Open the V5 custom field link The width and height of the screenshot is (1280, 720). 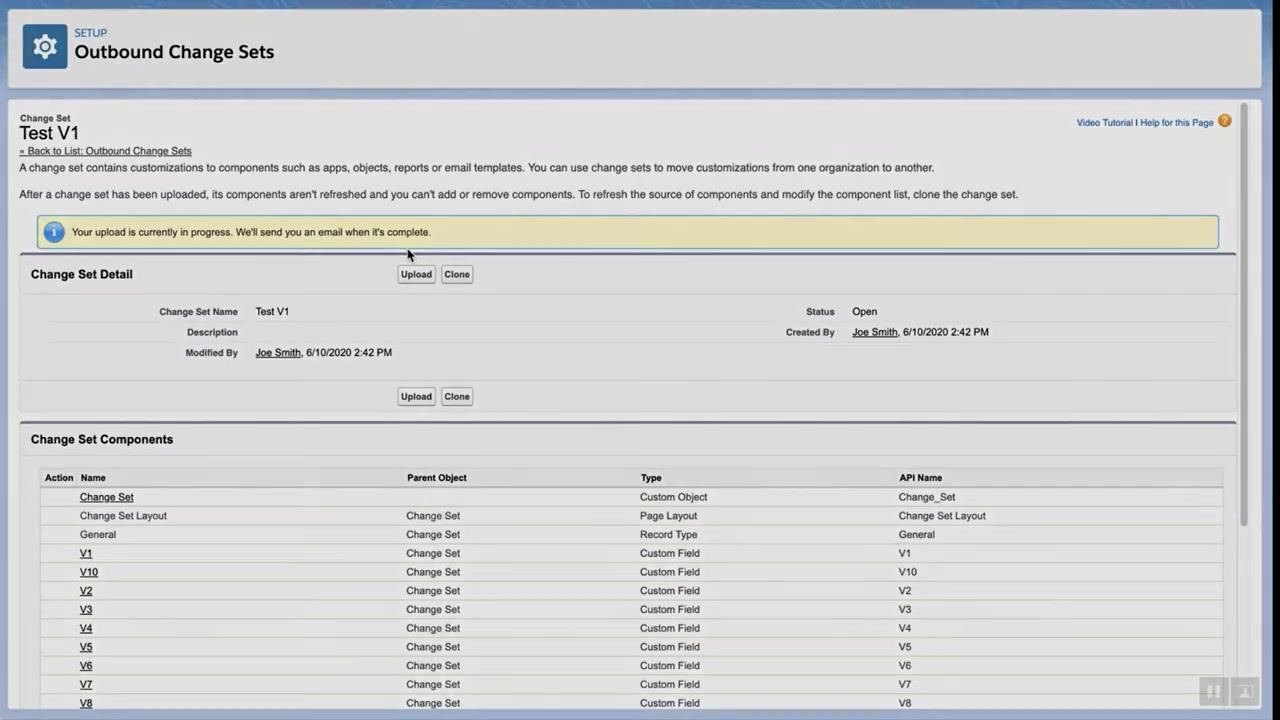click(x=86, y=647)
